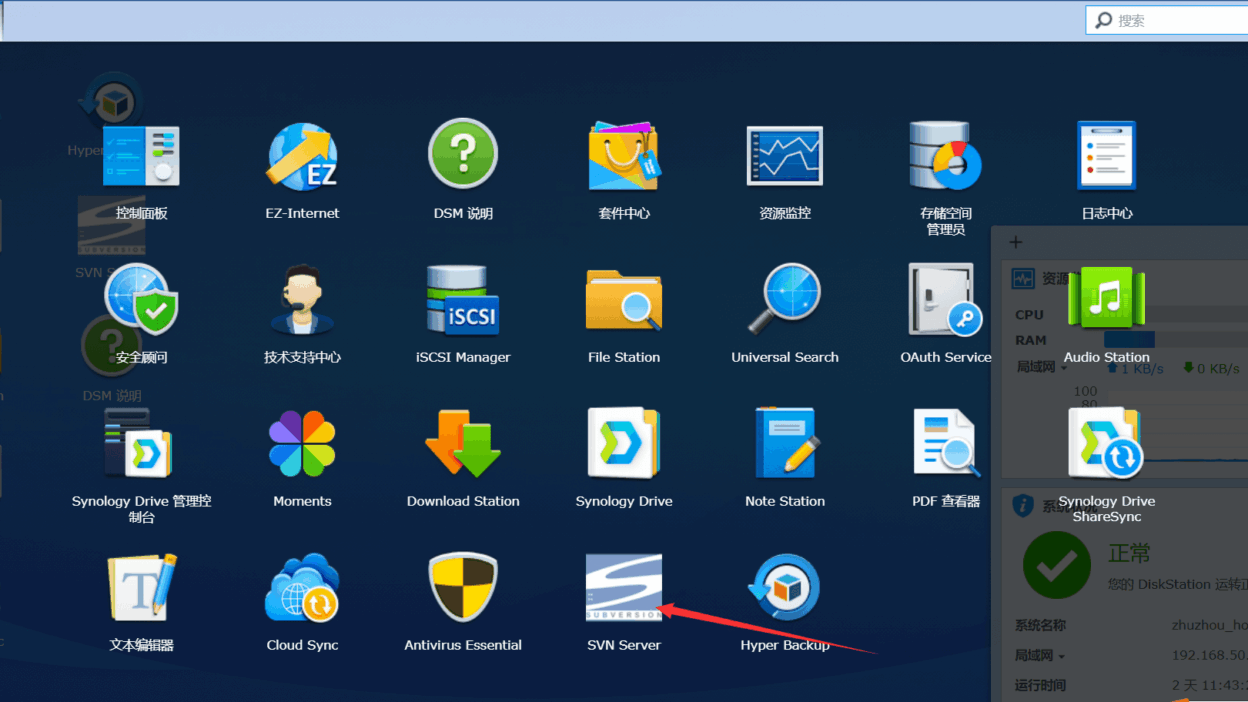
Task: Launch Hyper Backup from the main menu
Action: 784,589
